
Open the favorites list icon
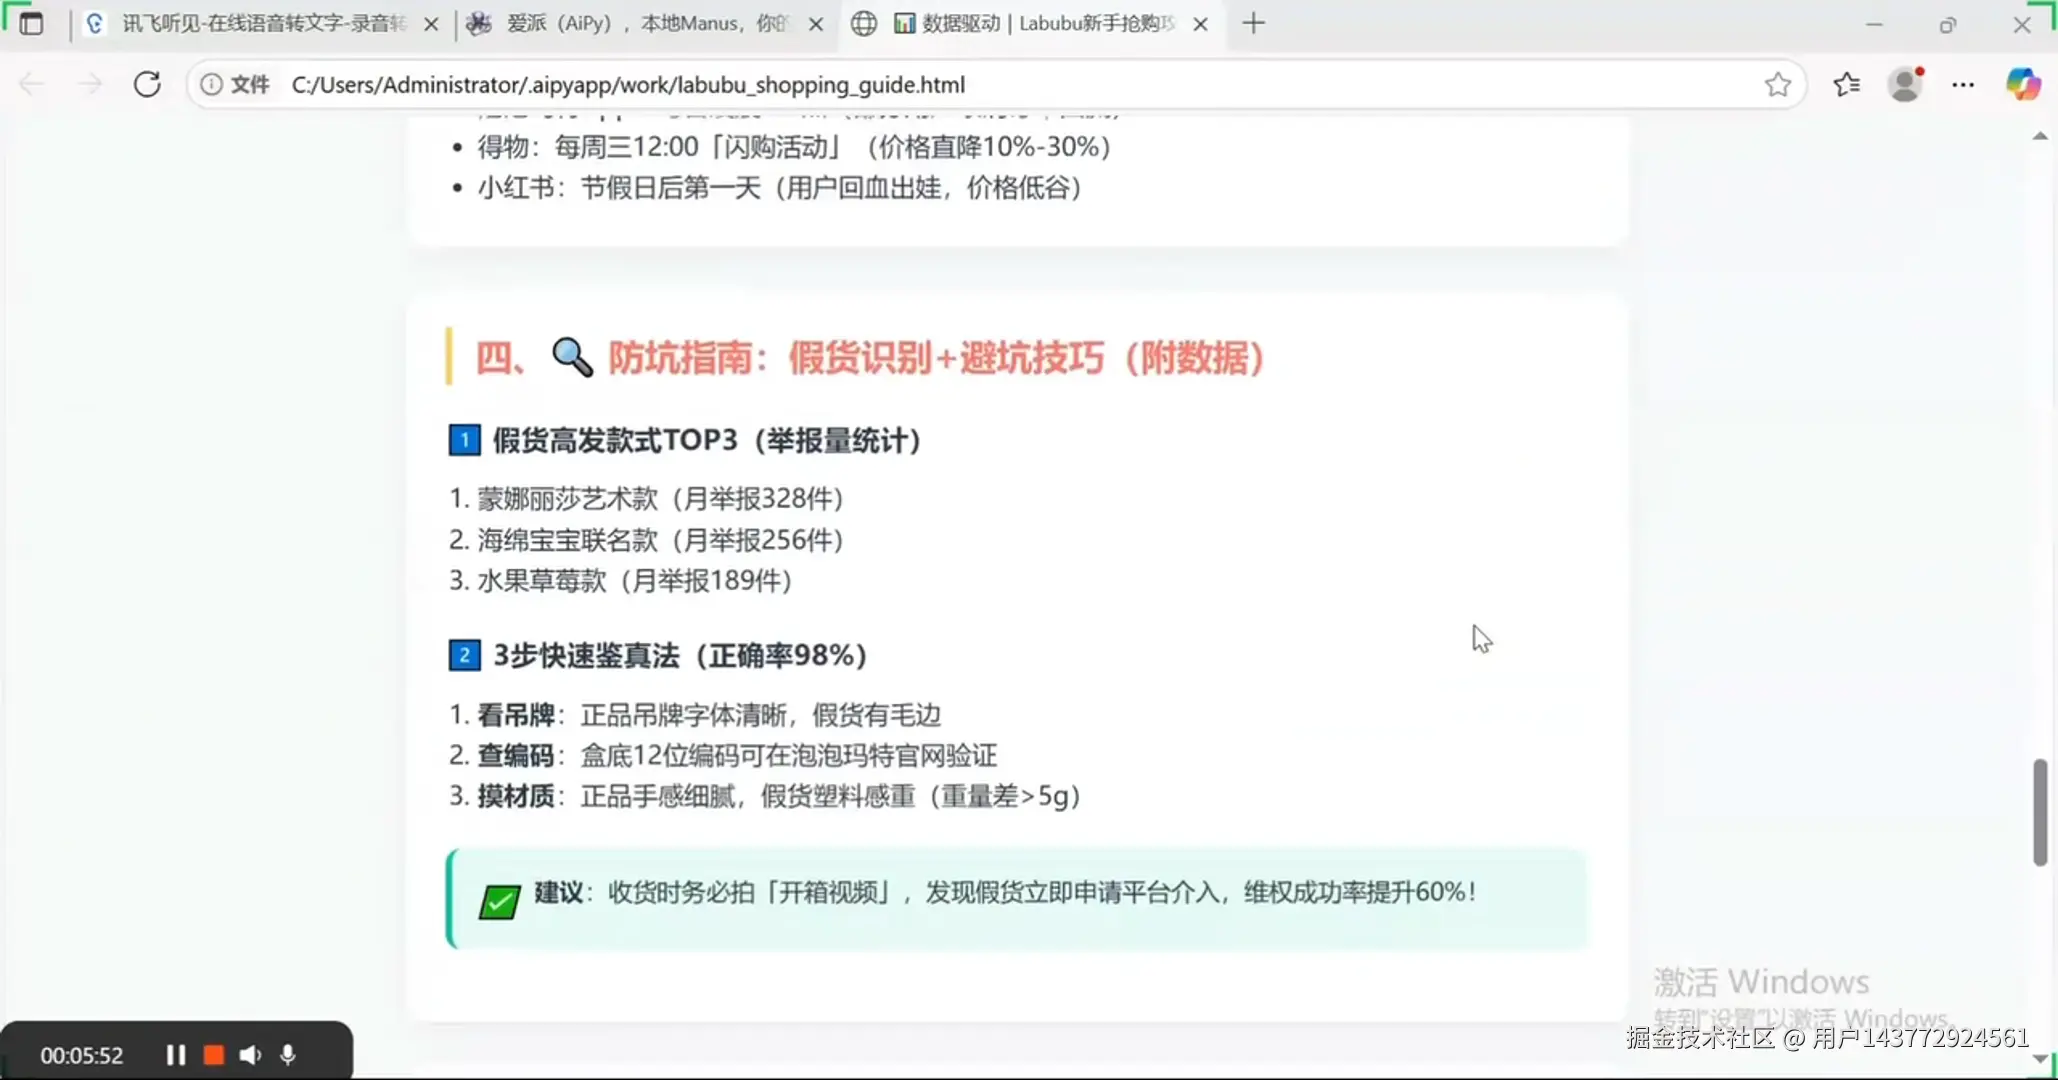click(1846, 85)
